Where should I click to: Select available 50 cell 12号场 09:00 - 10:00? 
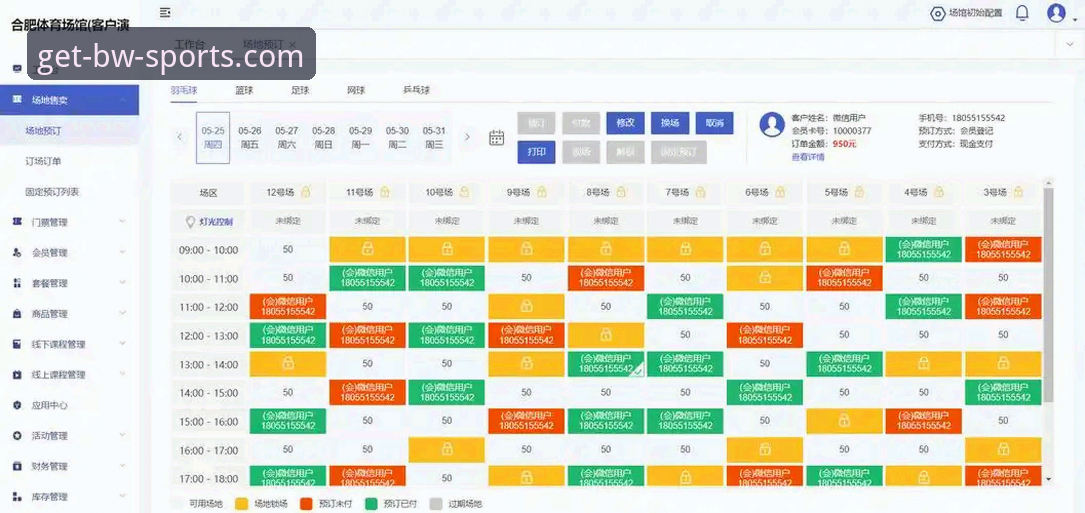click(x=288, y=249)
